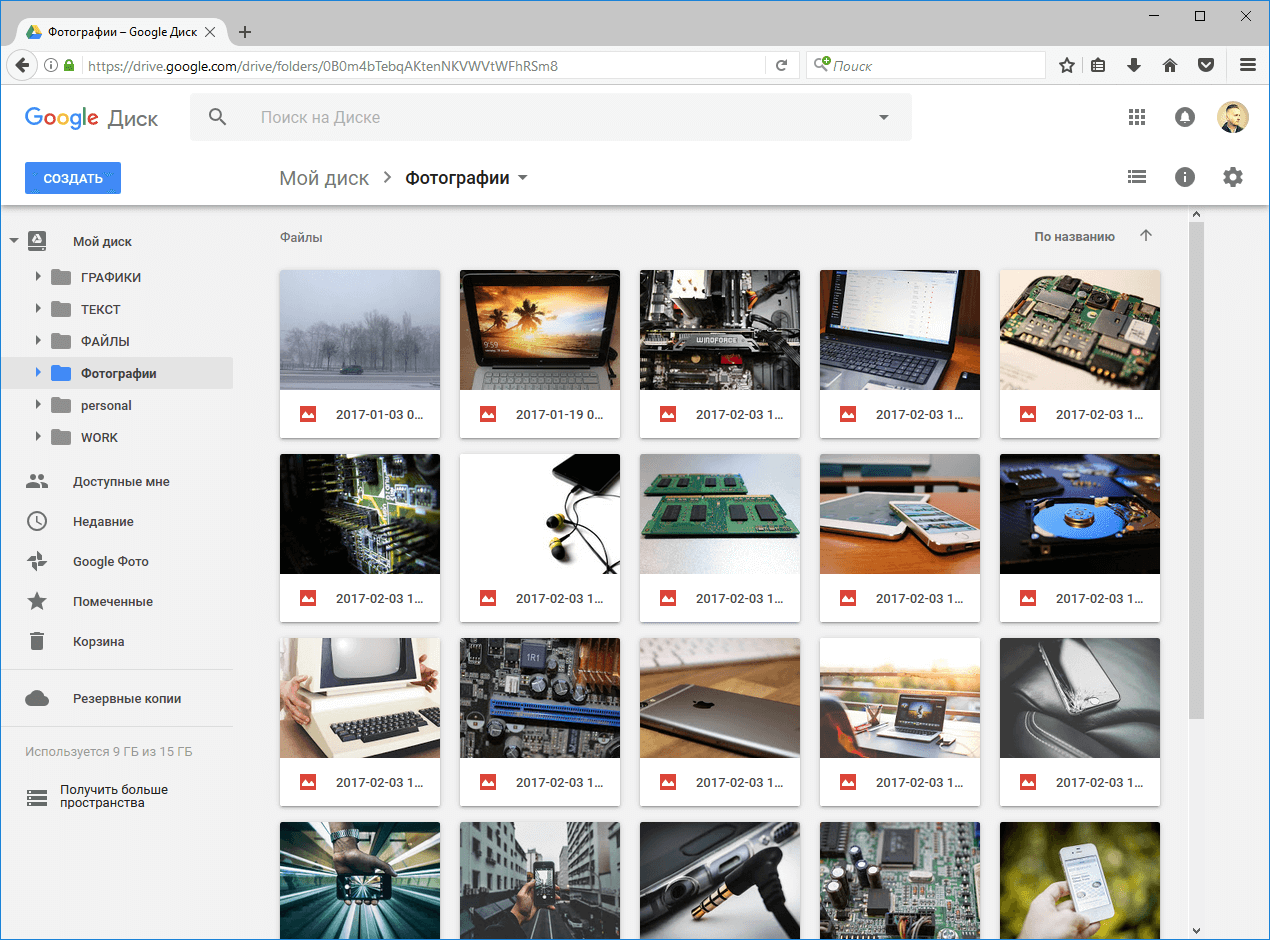Viewport: 1270px width, 940px height.
Task: Select the foggy winter trees photo thumbnail
Action: (x=360, y=330)
